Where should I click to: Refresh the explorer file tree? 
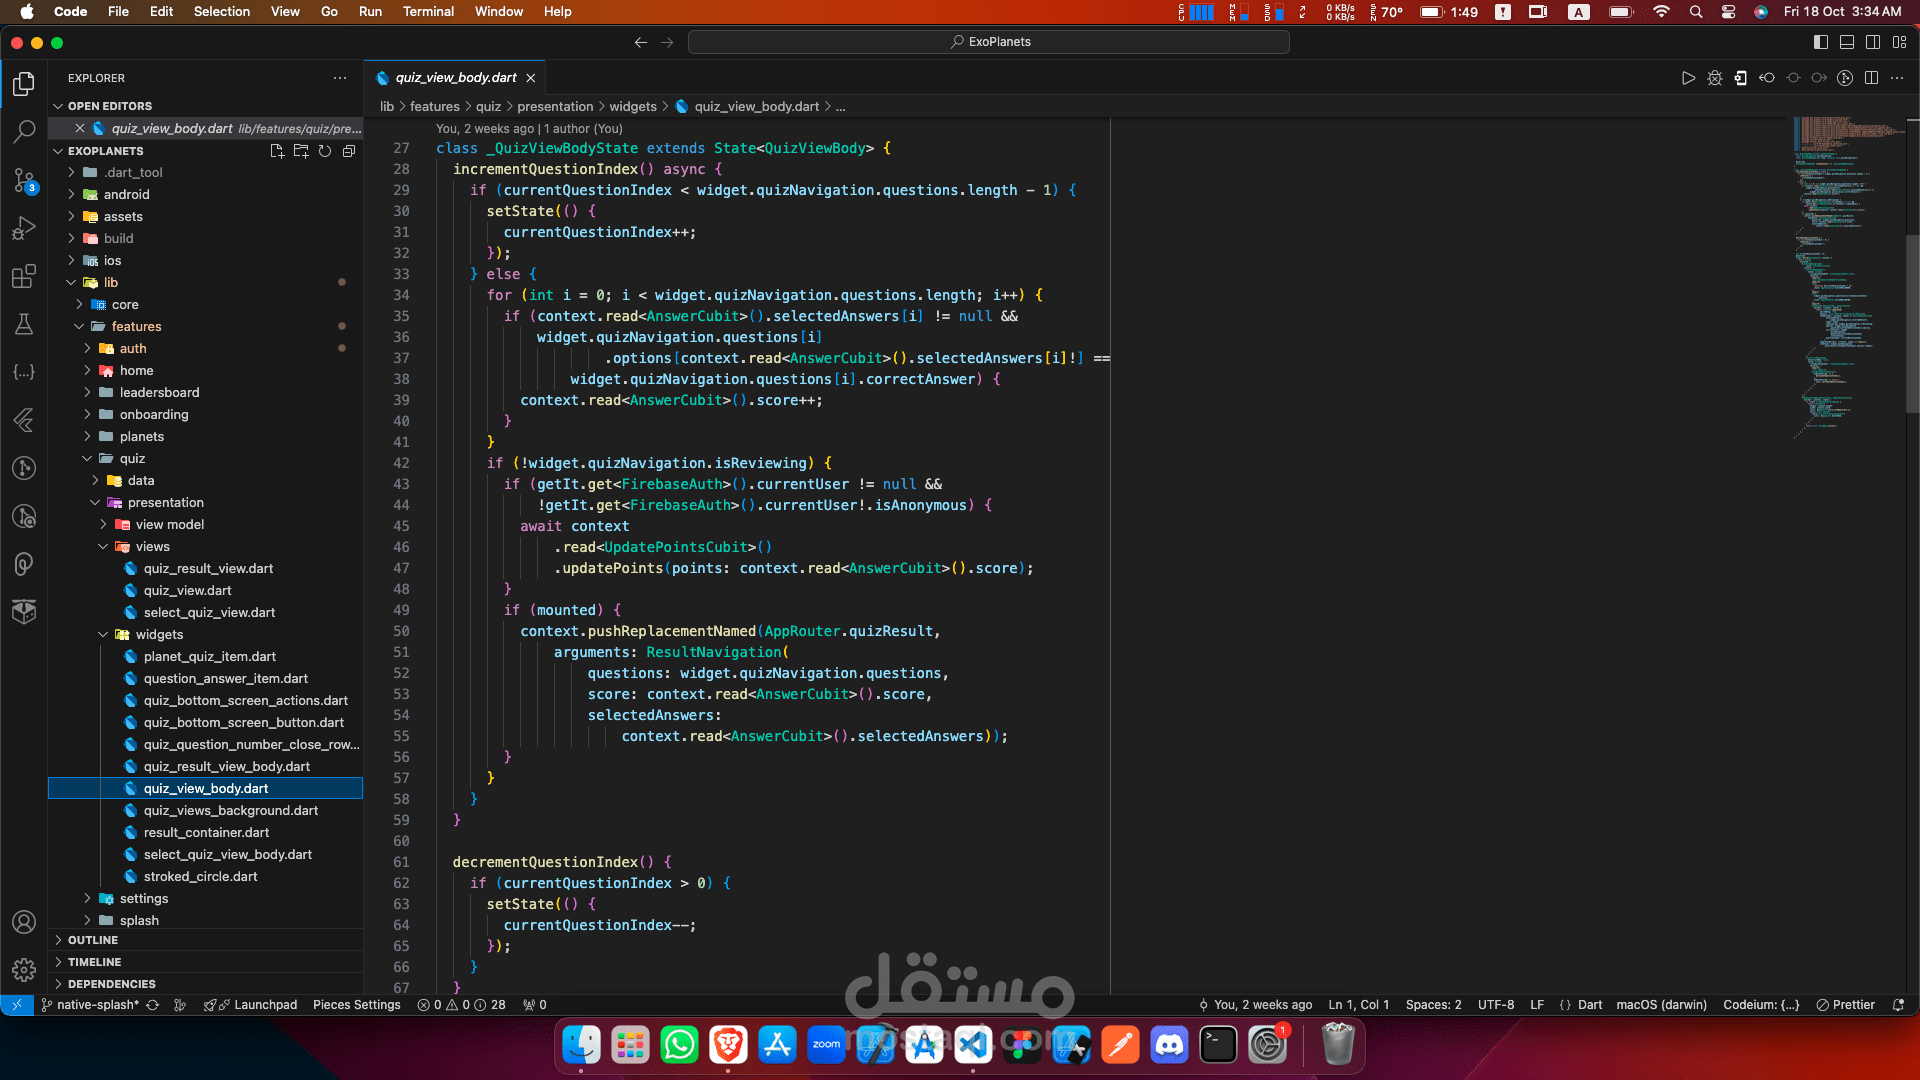(x=325, y=151)
